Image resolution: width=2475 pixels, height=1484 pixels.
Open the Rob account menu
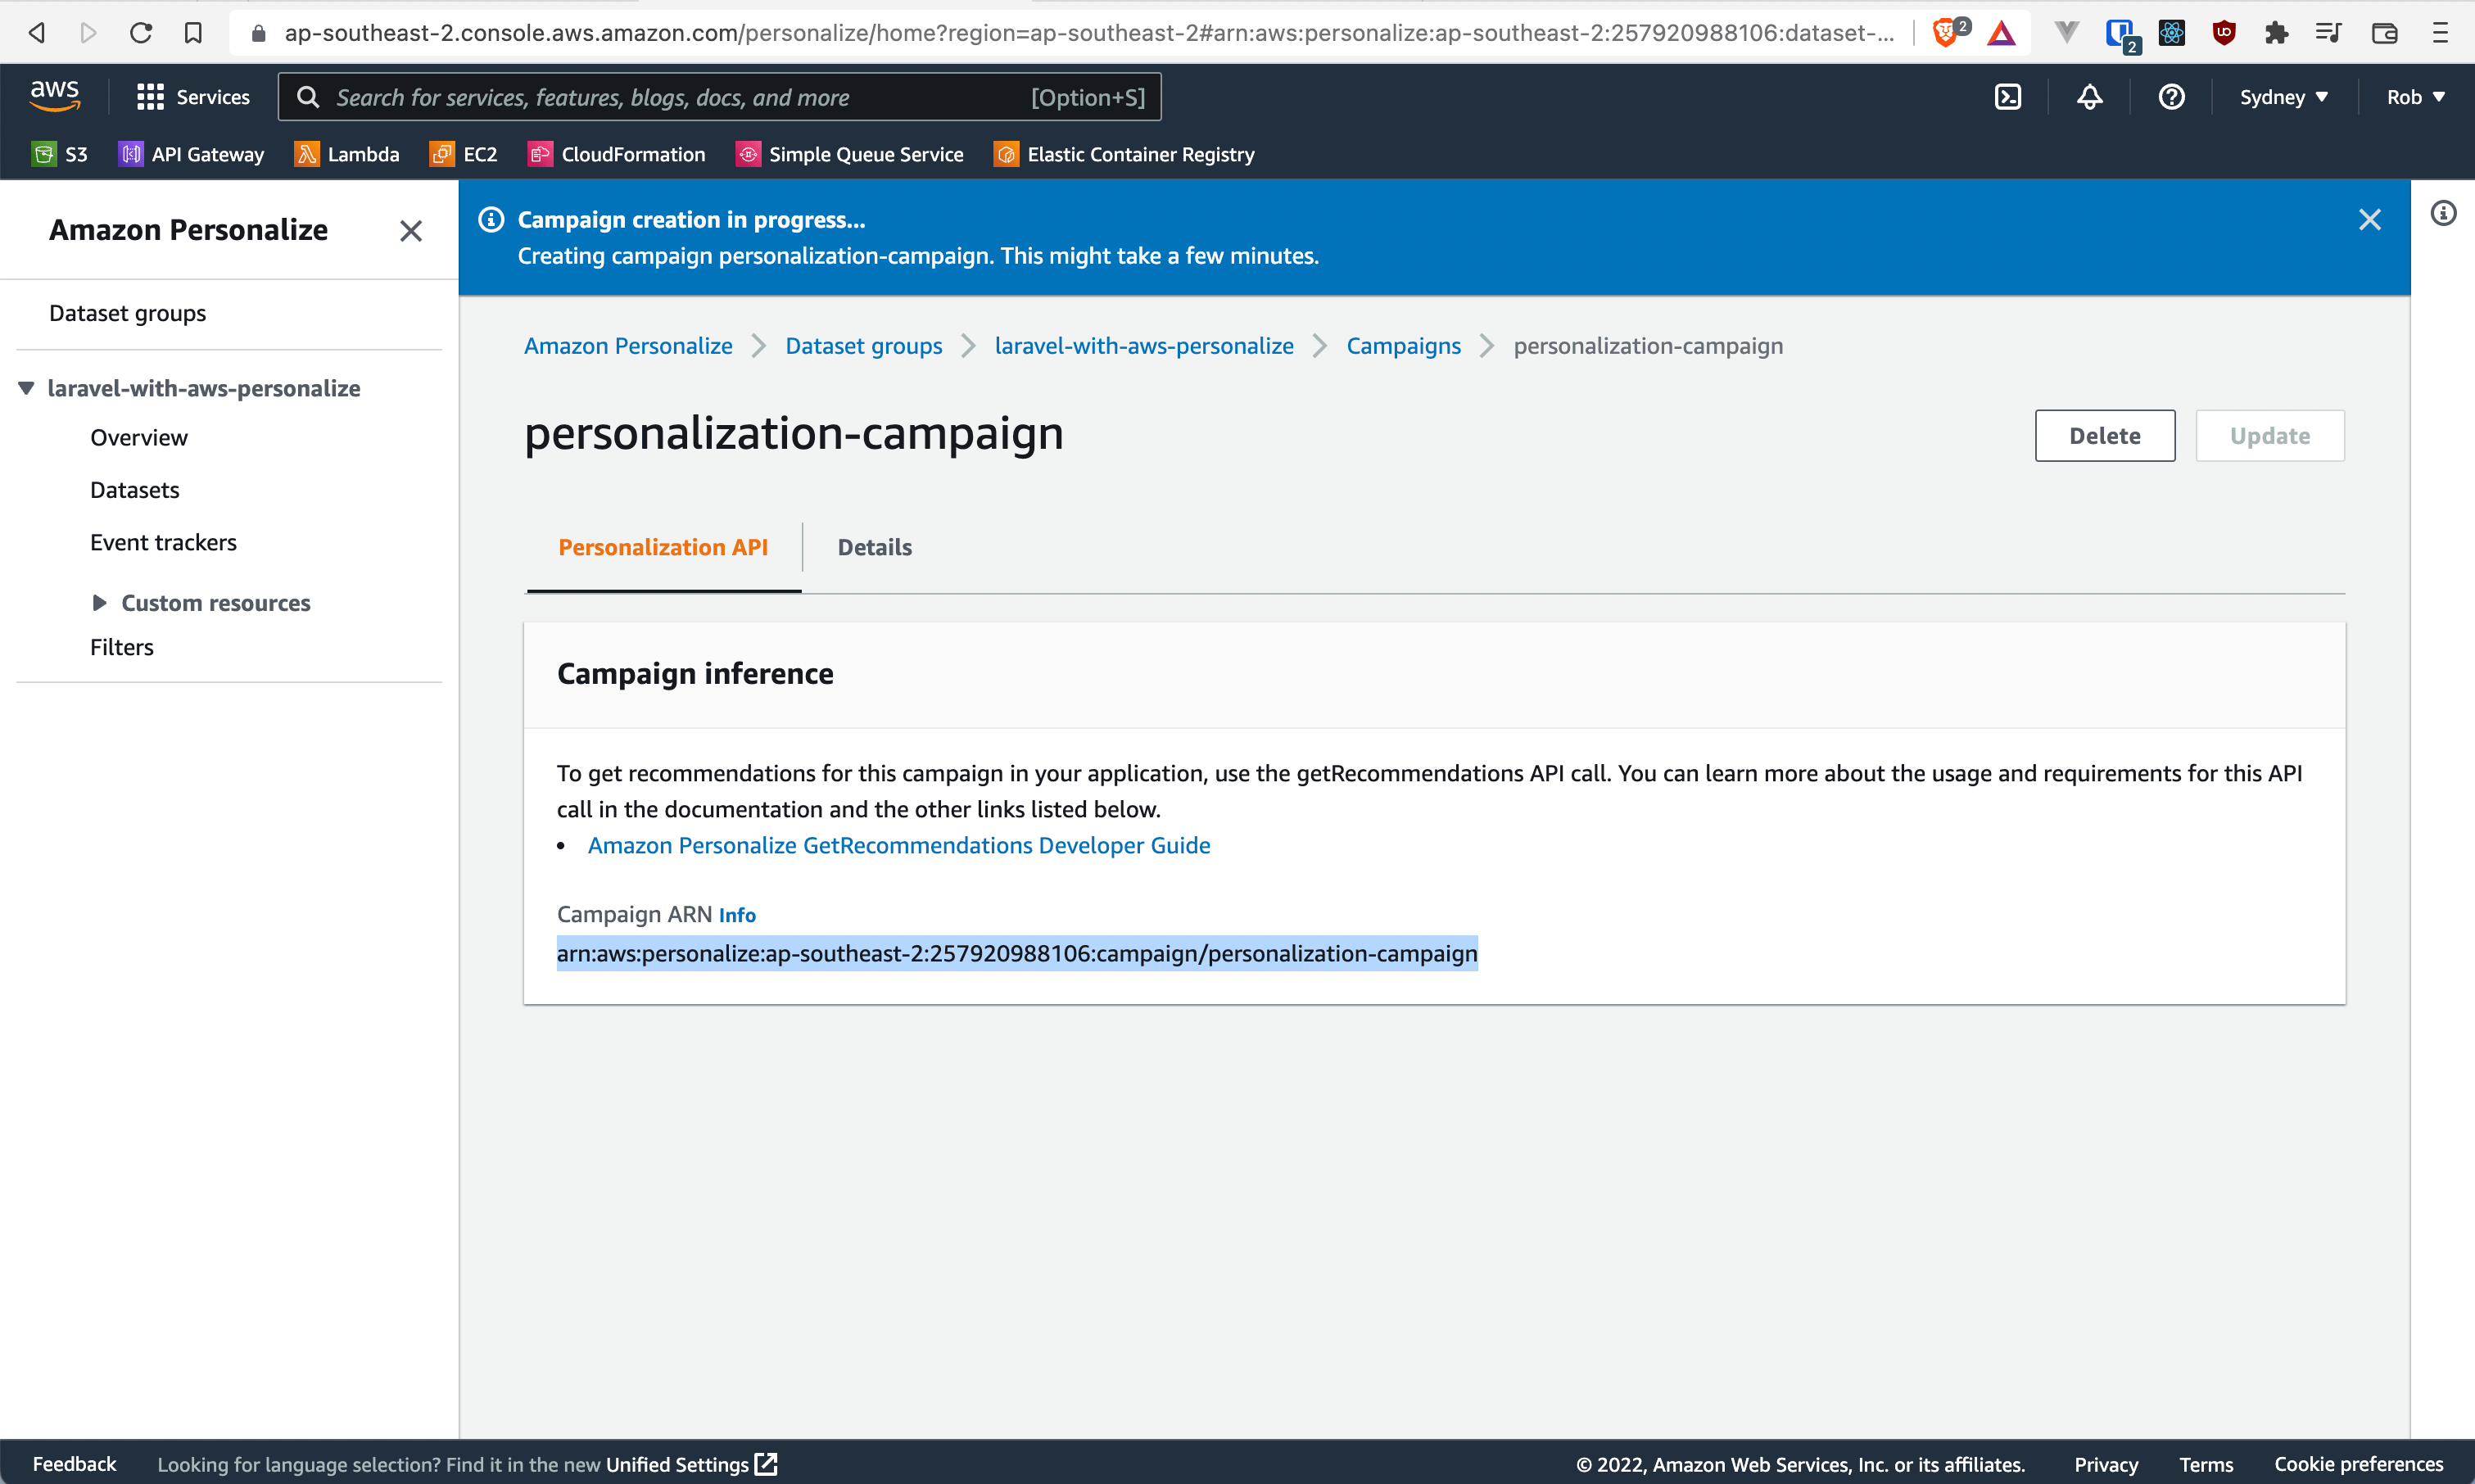2414,96
